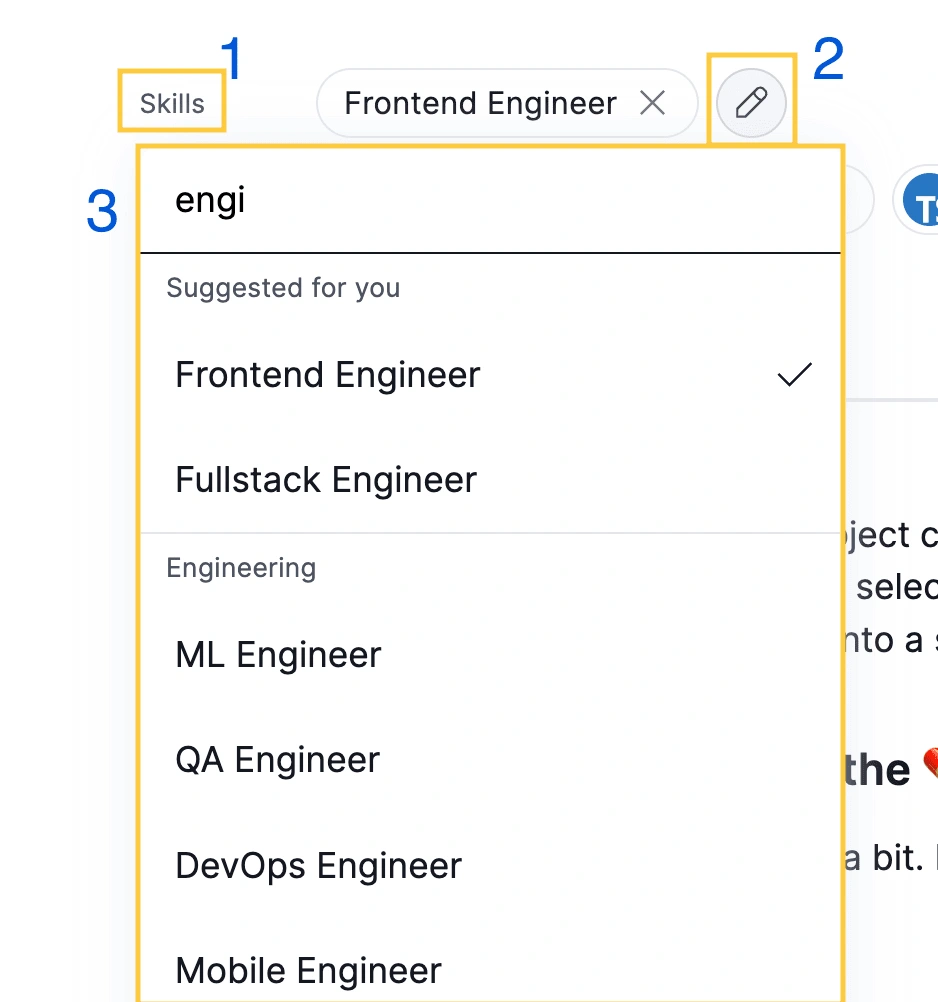Click the search field containing "engi"
The image size is (938, 1002).
click(x=490, y=201)
